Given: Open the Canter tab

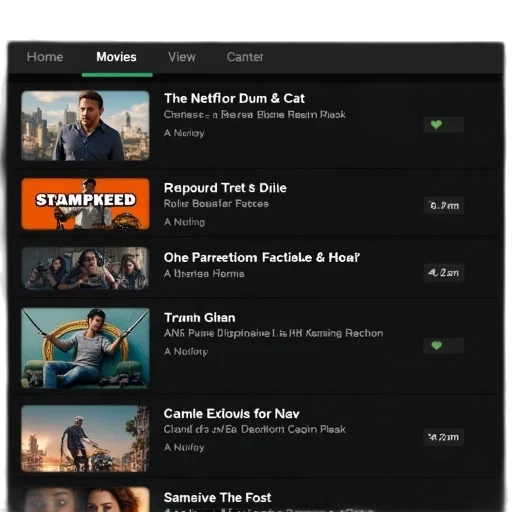Looking at the screenshot, I should click(245, 57).
